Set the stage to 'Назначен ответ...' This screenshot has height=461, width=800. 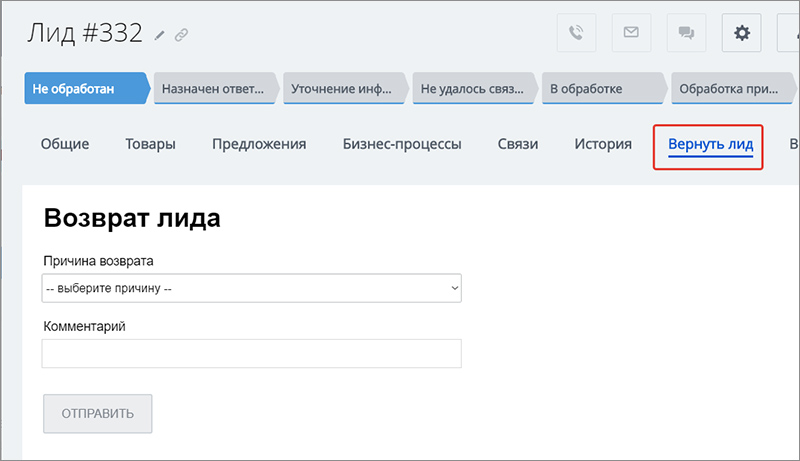pos(213,89)
